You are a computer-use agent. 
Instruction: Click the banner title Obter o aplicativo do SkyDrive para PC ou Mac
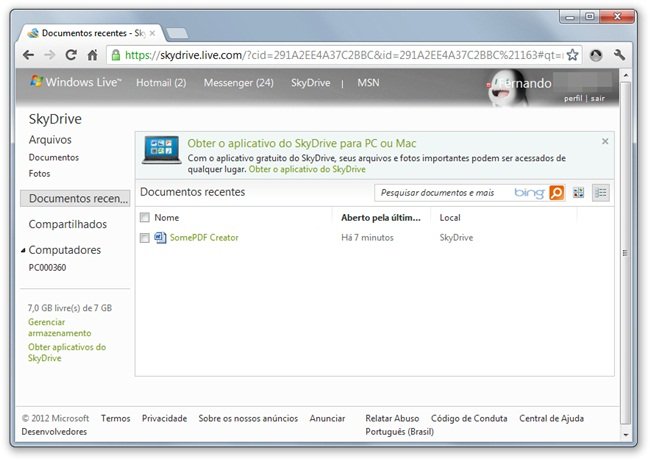pyautogui.click(x=302, y=143)
